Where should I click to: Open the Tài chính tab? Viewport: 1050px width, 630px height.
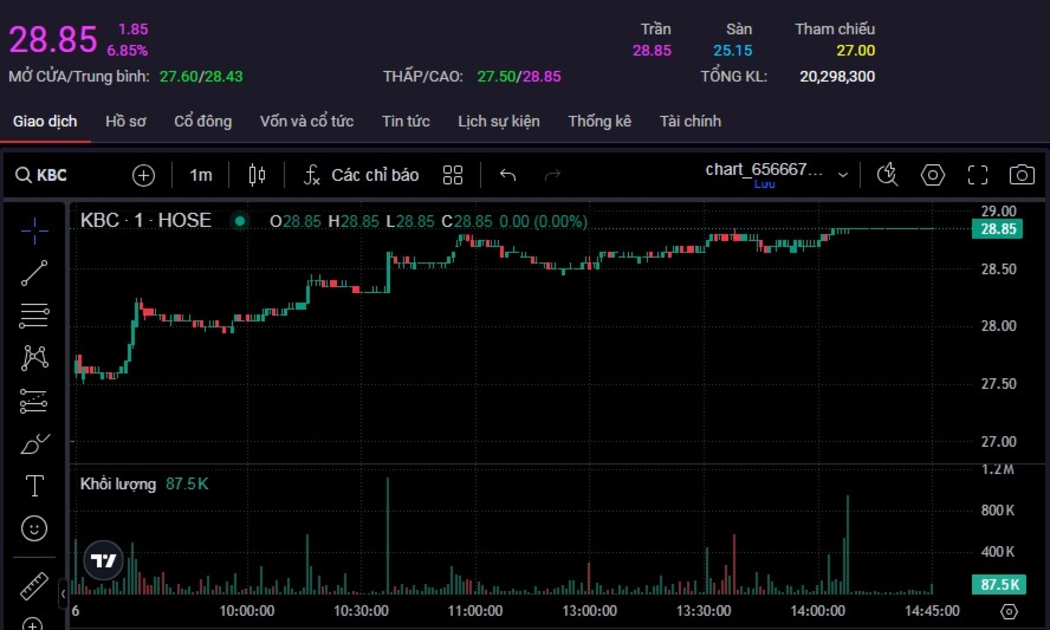click(689, 121)
